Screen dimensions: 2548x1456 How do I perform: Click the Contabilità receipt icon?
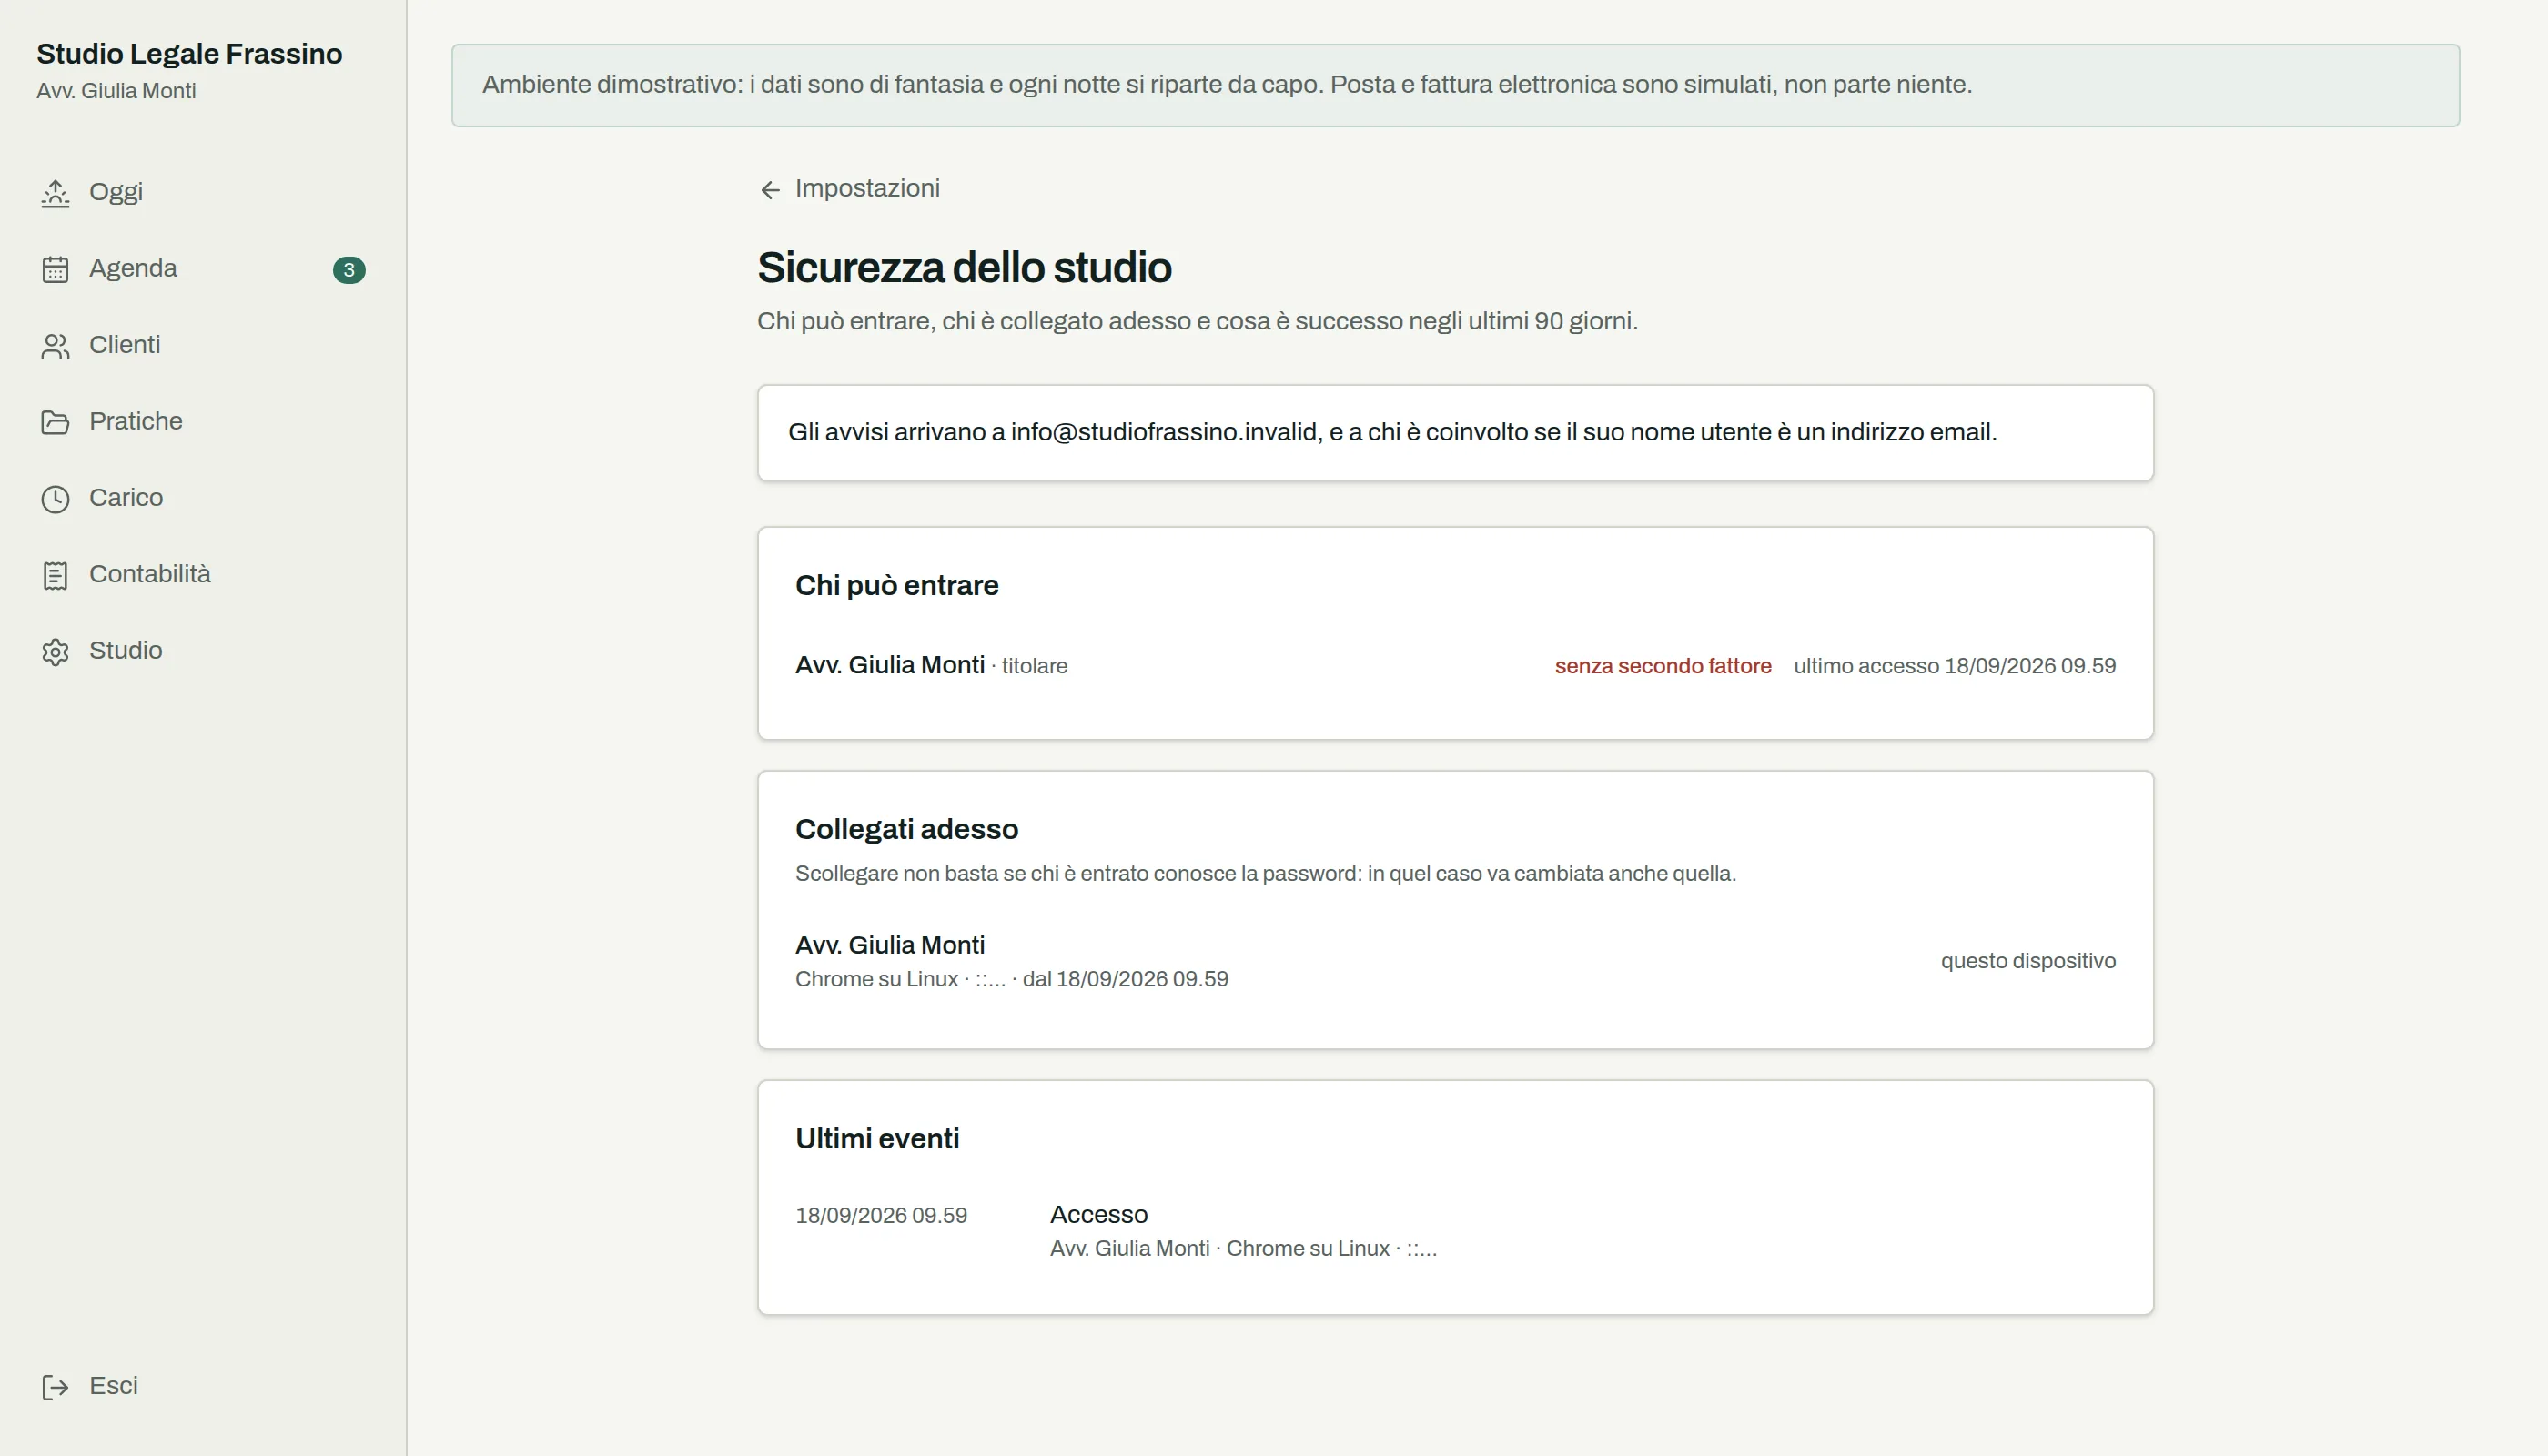[55, 576]
